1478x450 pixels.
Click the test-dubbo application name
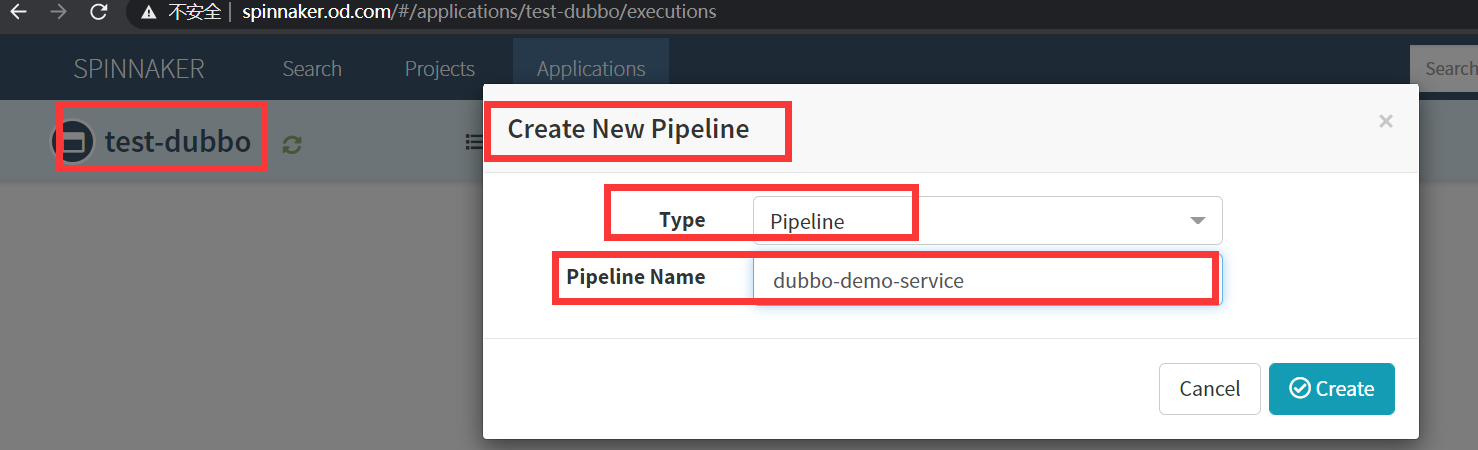(178, 142)
